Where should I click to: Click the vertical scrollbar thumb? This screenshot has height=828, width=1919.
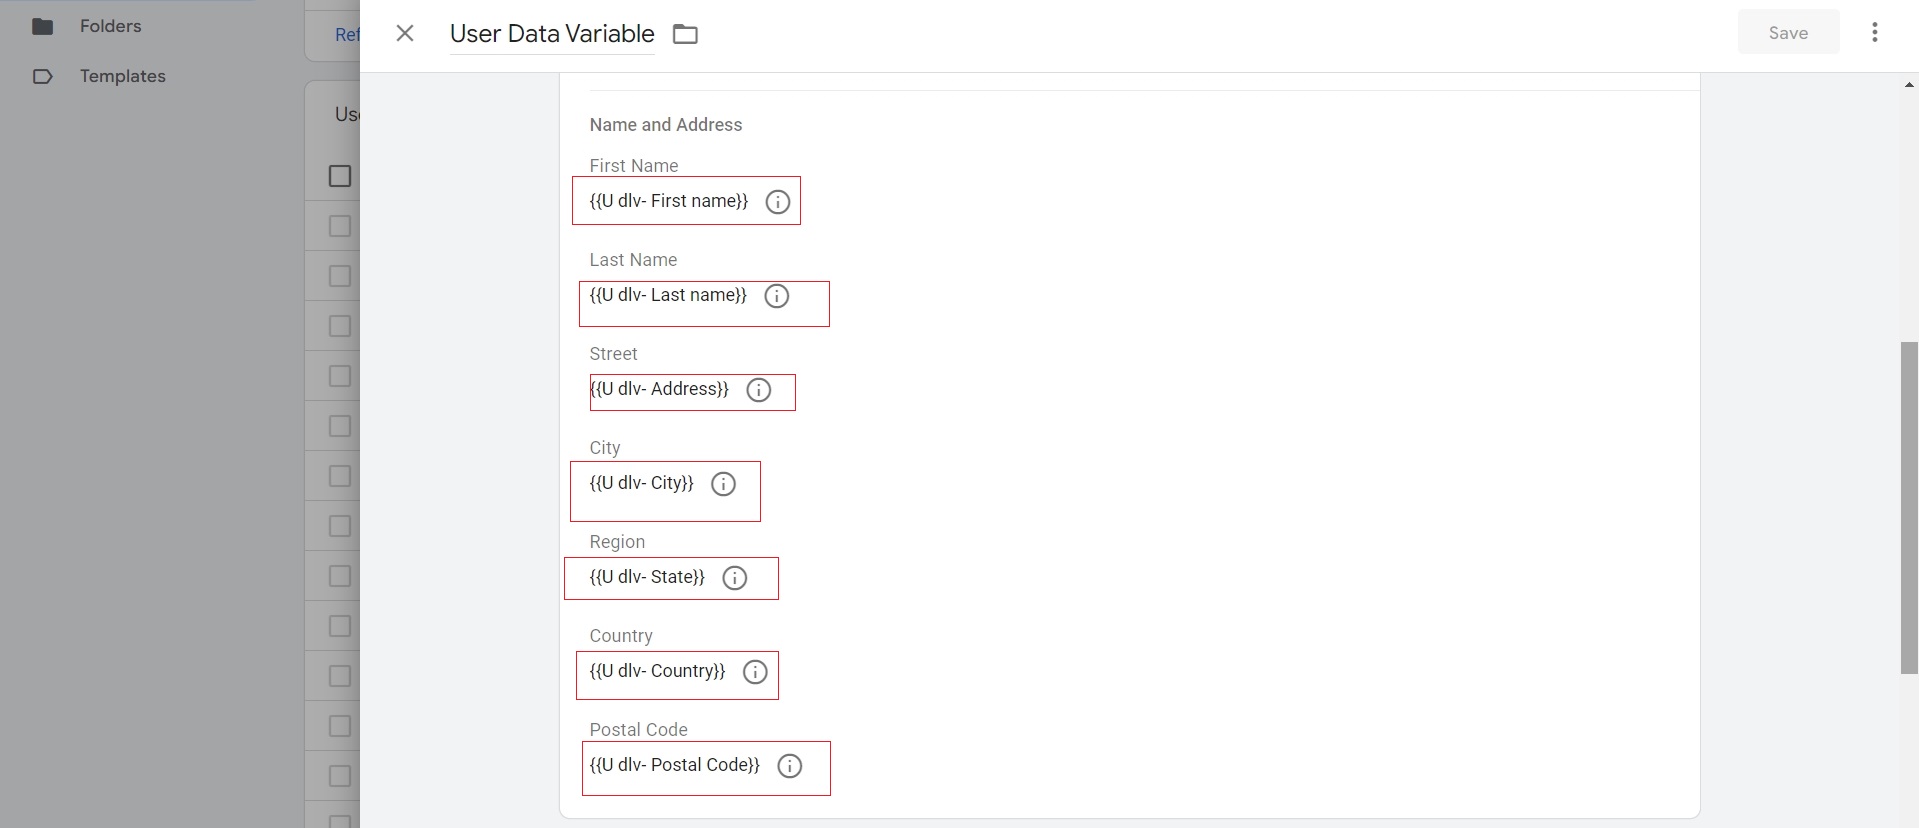[x=1908, y=508]
